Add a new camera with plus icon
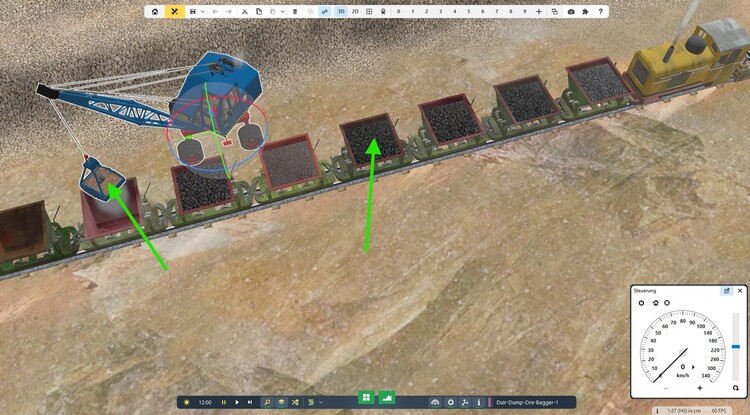This screenshot has width=750, height=415. [539, 11]
